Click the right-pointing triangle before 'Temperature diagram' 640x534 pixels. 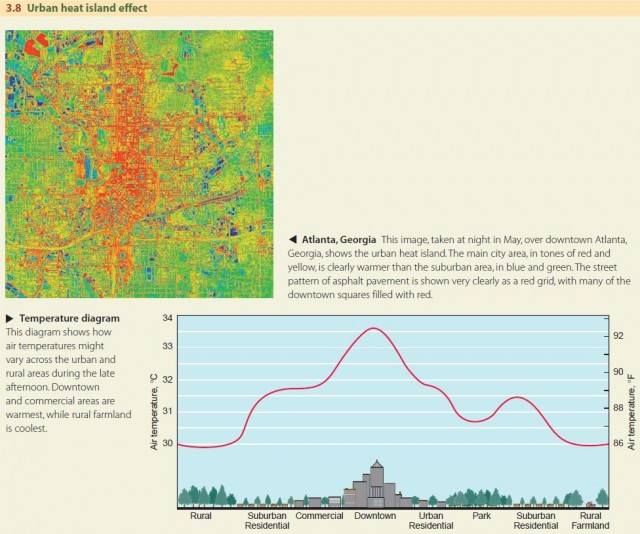tap(10, 318)
